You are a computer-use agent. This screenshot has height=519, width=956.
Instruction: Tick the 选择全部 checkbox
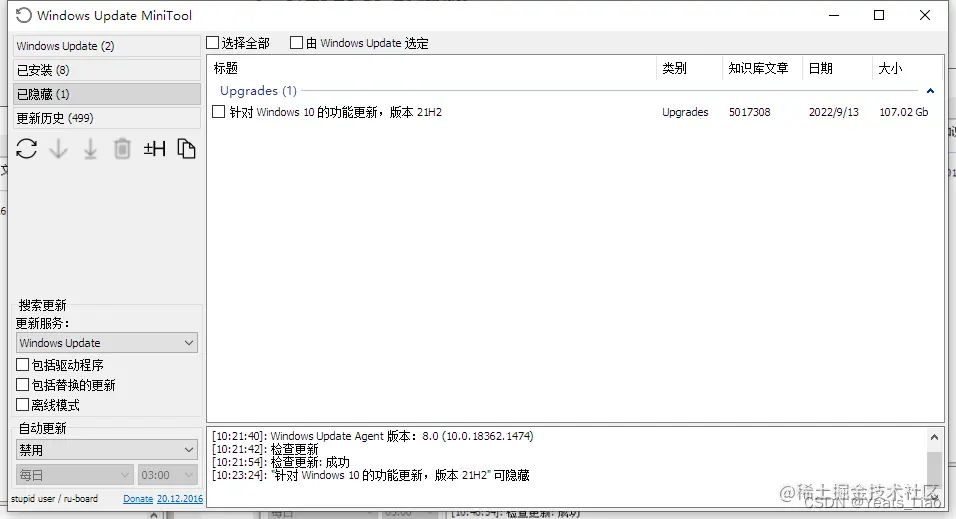pyautogui.click(x=213, y=43)
